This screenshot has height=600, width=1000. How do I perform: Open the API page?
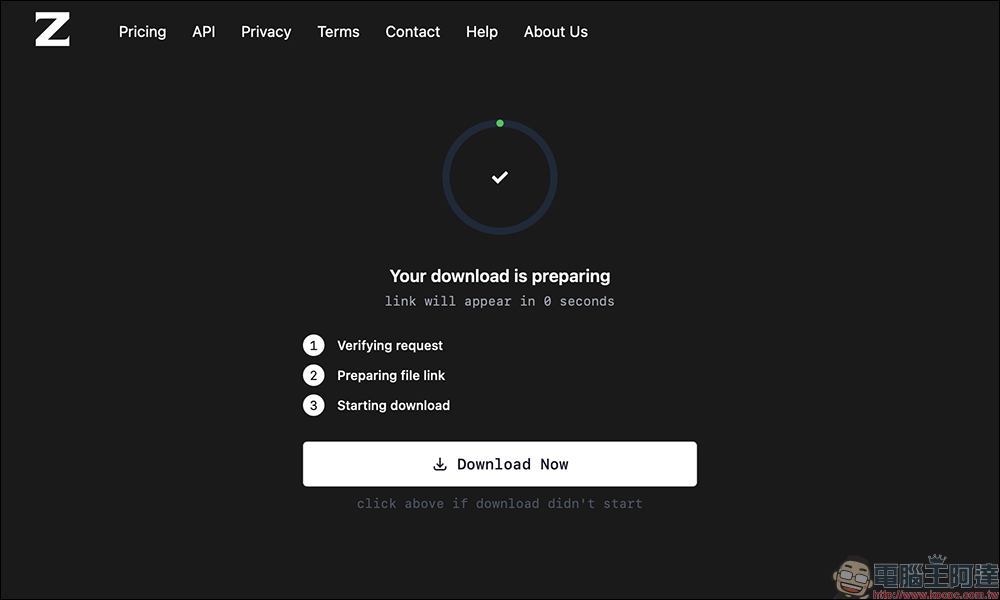click(203, 31)
